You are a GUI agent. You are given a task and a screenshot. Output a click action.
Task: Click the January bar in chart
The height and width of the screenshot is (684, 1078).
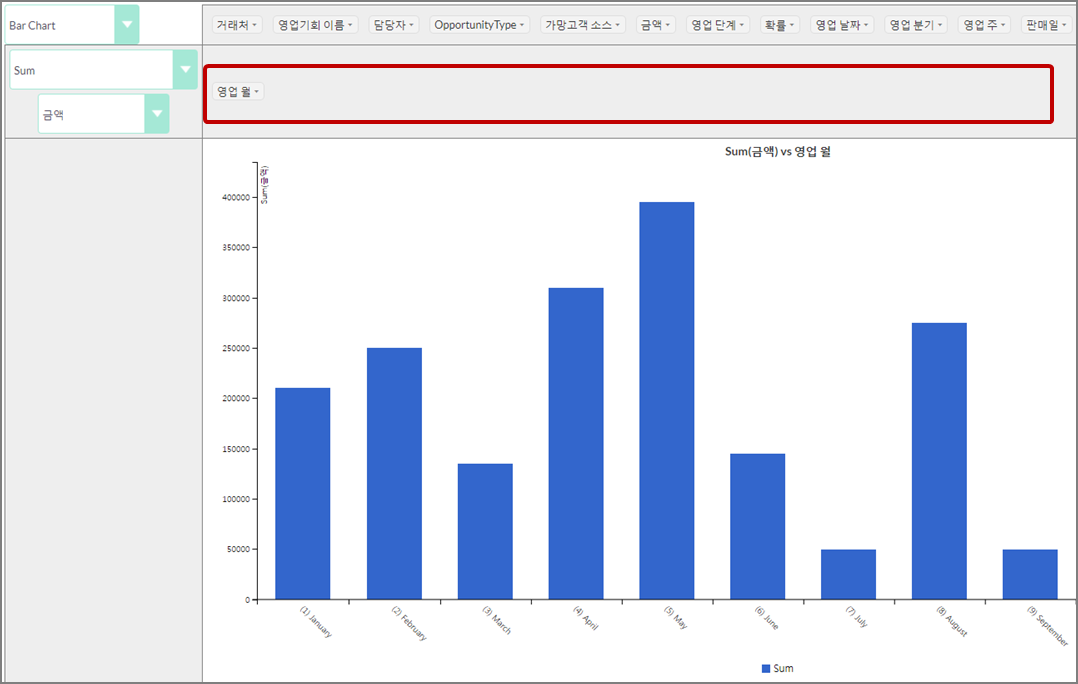302,493
